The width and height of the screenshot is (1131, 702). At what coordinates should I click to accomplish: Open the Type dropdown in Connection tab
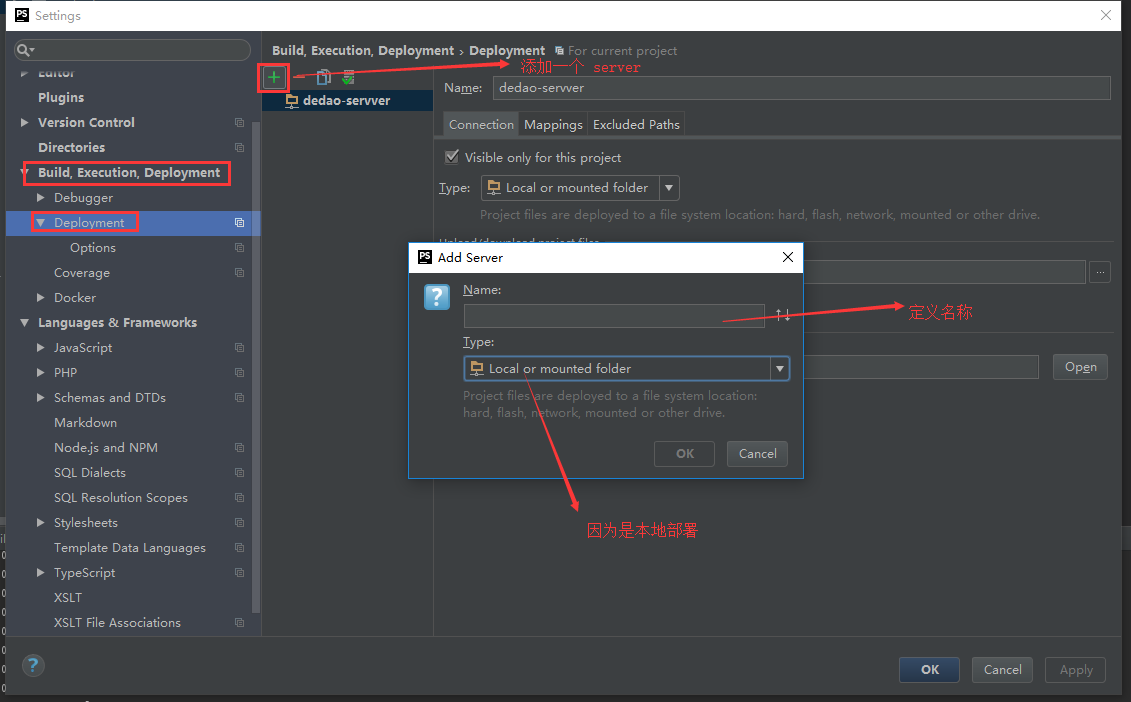[x=669, y=188]
